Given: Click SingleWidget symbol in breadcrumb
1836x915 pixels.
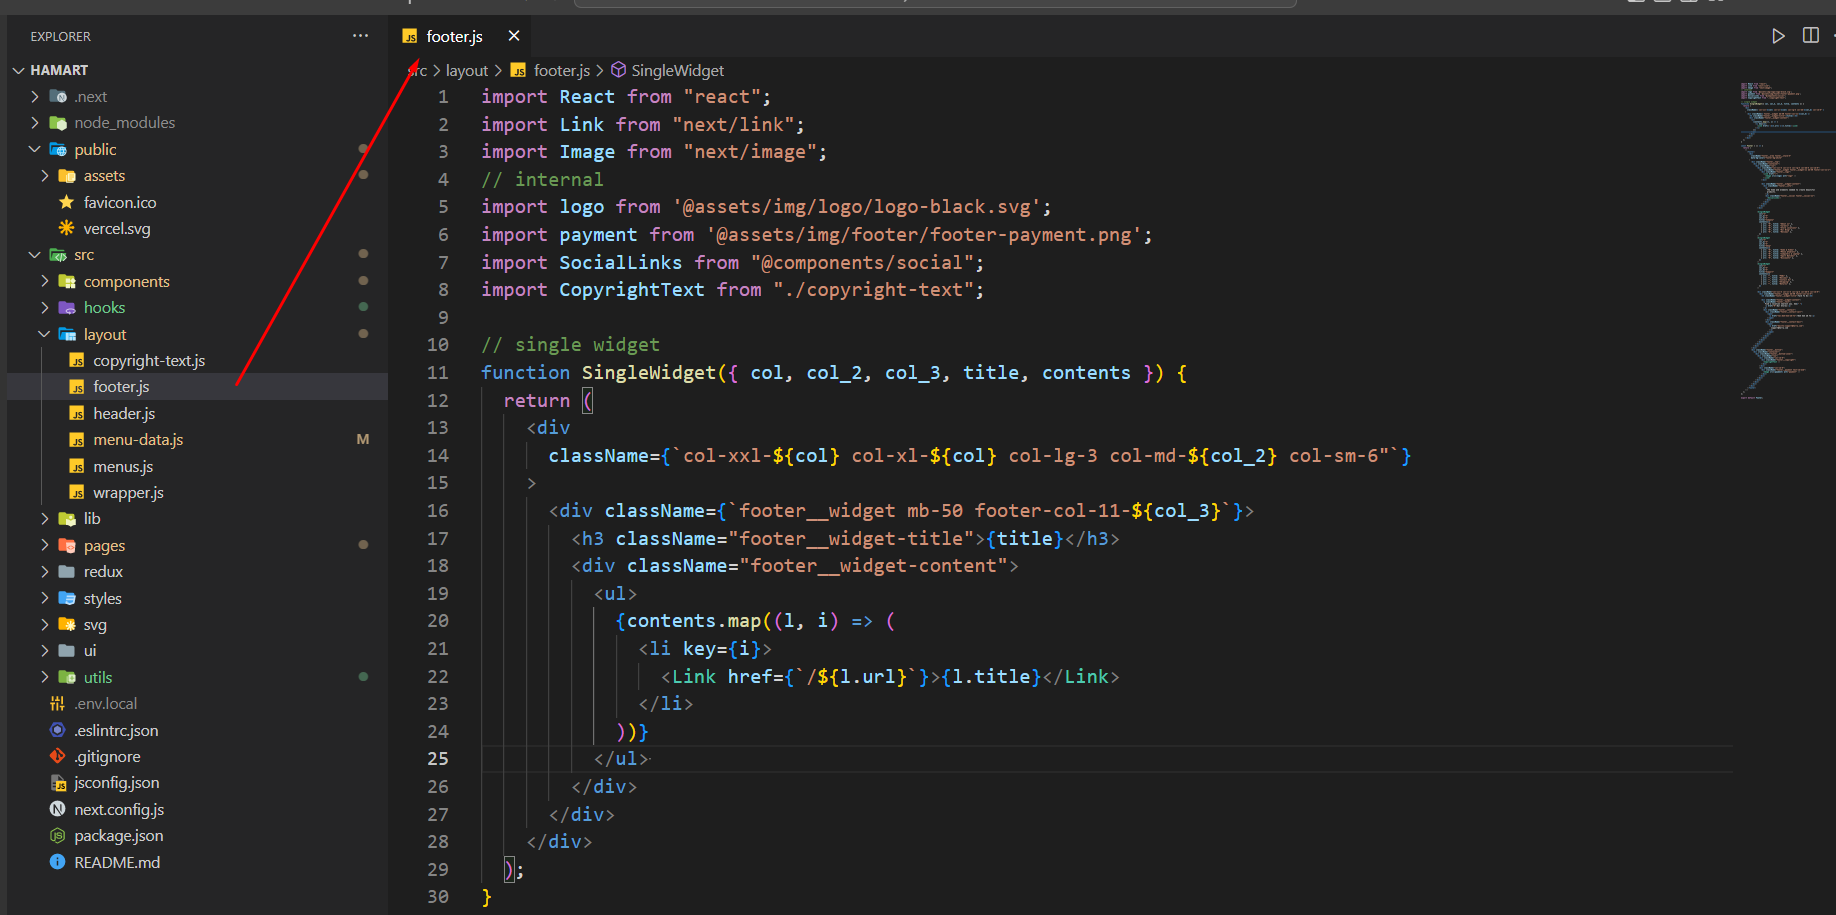Looking at the screenshot, I should point(677,71).
